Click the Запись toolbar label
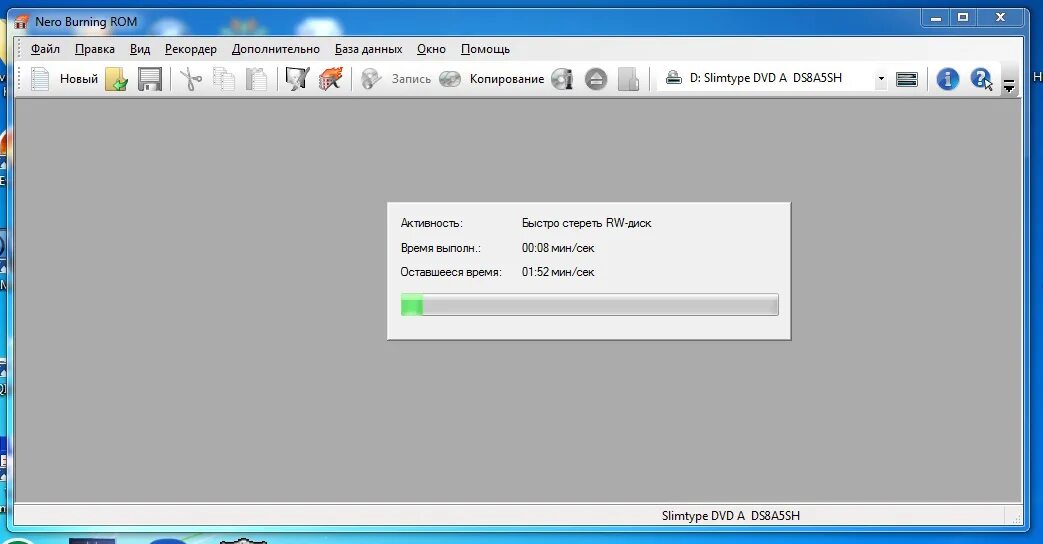Screen dimensions: 1043x544 point(411,79)
